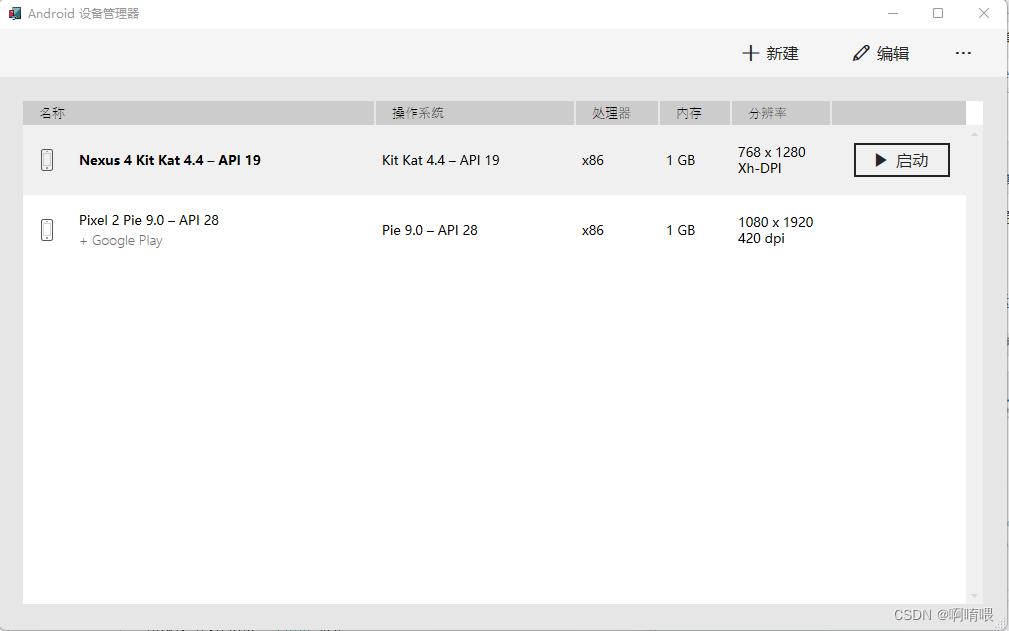Click the 分辨率 column header
The image size is (1009, 631).
(x=781, y=113)
